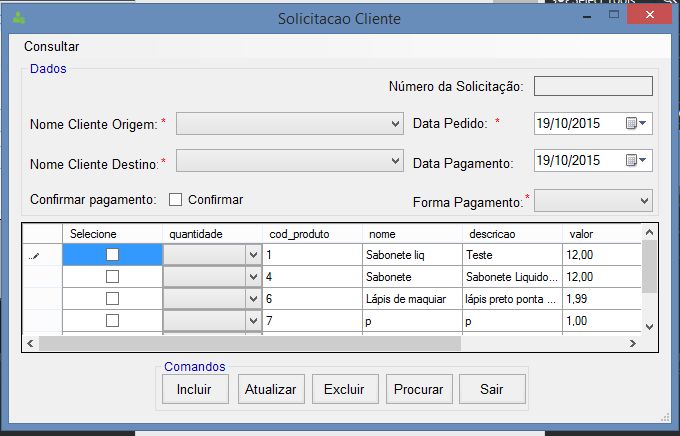
Task: Select the 1,99 valor cell
Action: (x=602, y=298)
